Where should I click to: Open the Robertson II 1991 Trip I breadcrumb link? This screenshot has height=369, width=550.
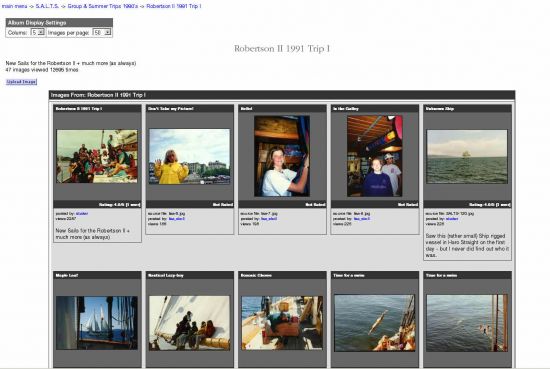tap(174, 6)
